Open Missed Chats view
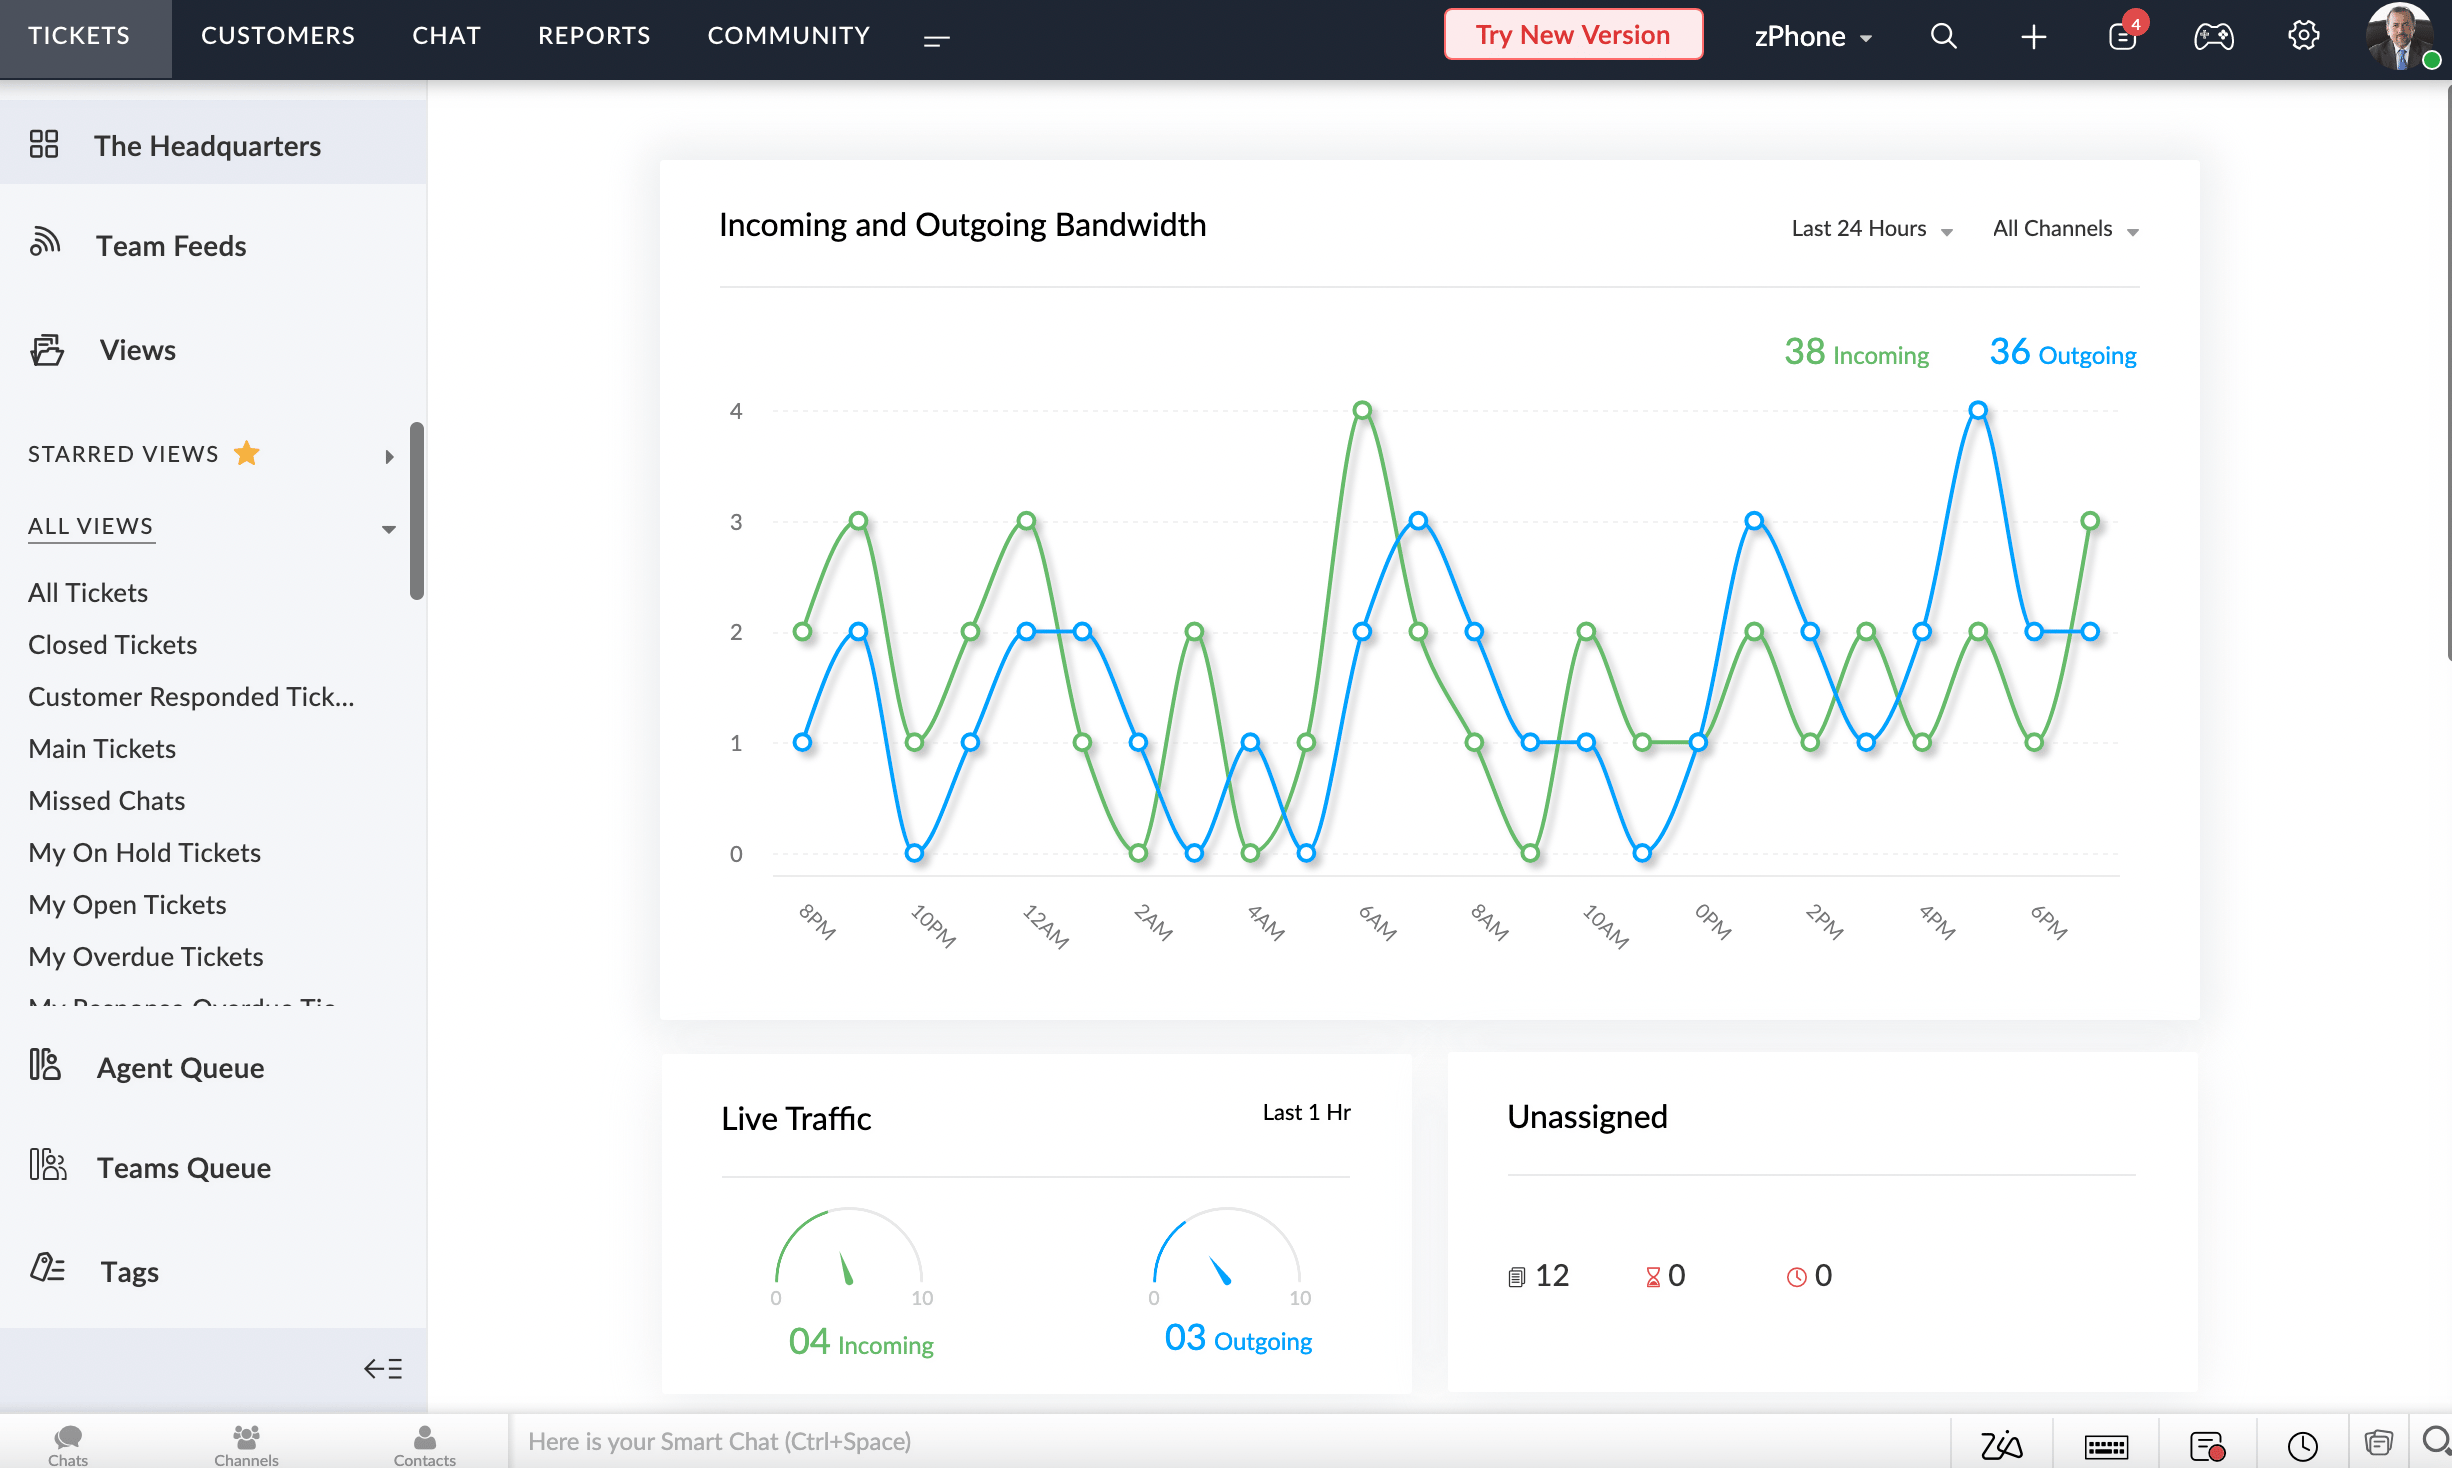 106,800
